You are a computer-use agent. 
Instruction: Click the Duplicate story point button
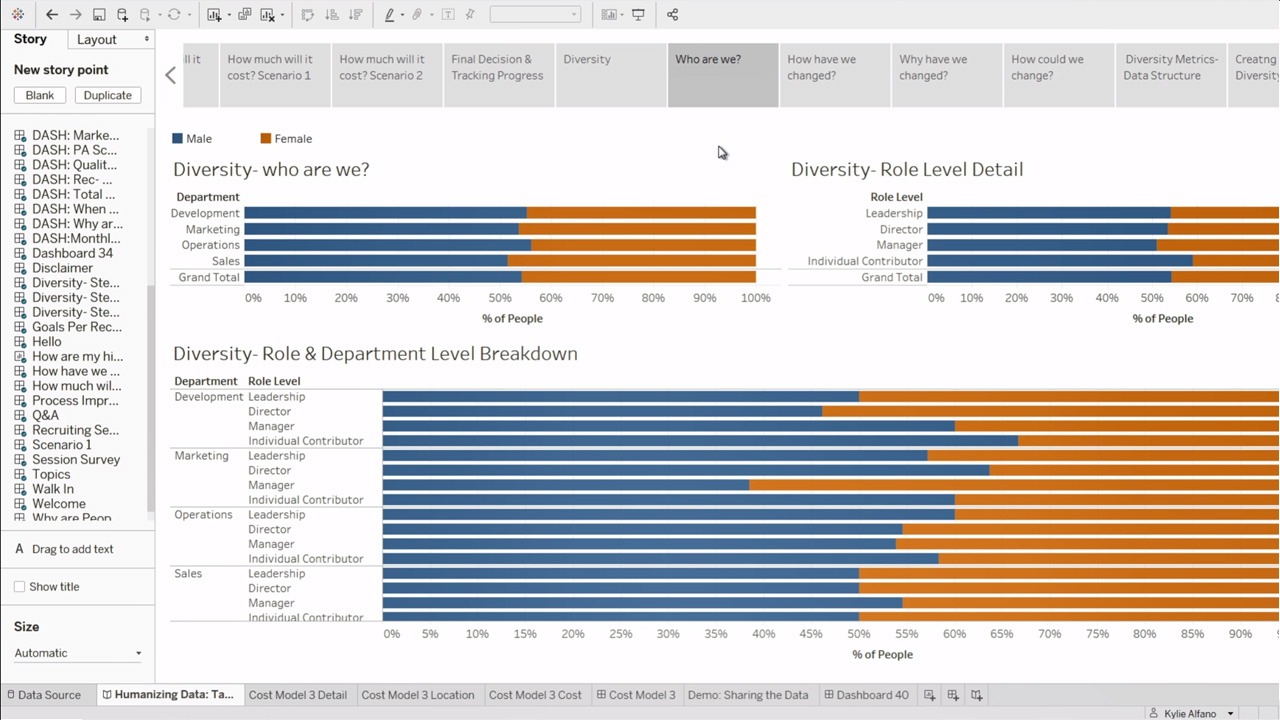[x=108, y=95]
